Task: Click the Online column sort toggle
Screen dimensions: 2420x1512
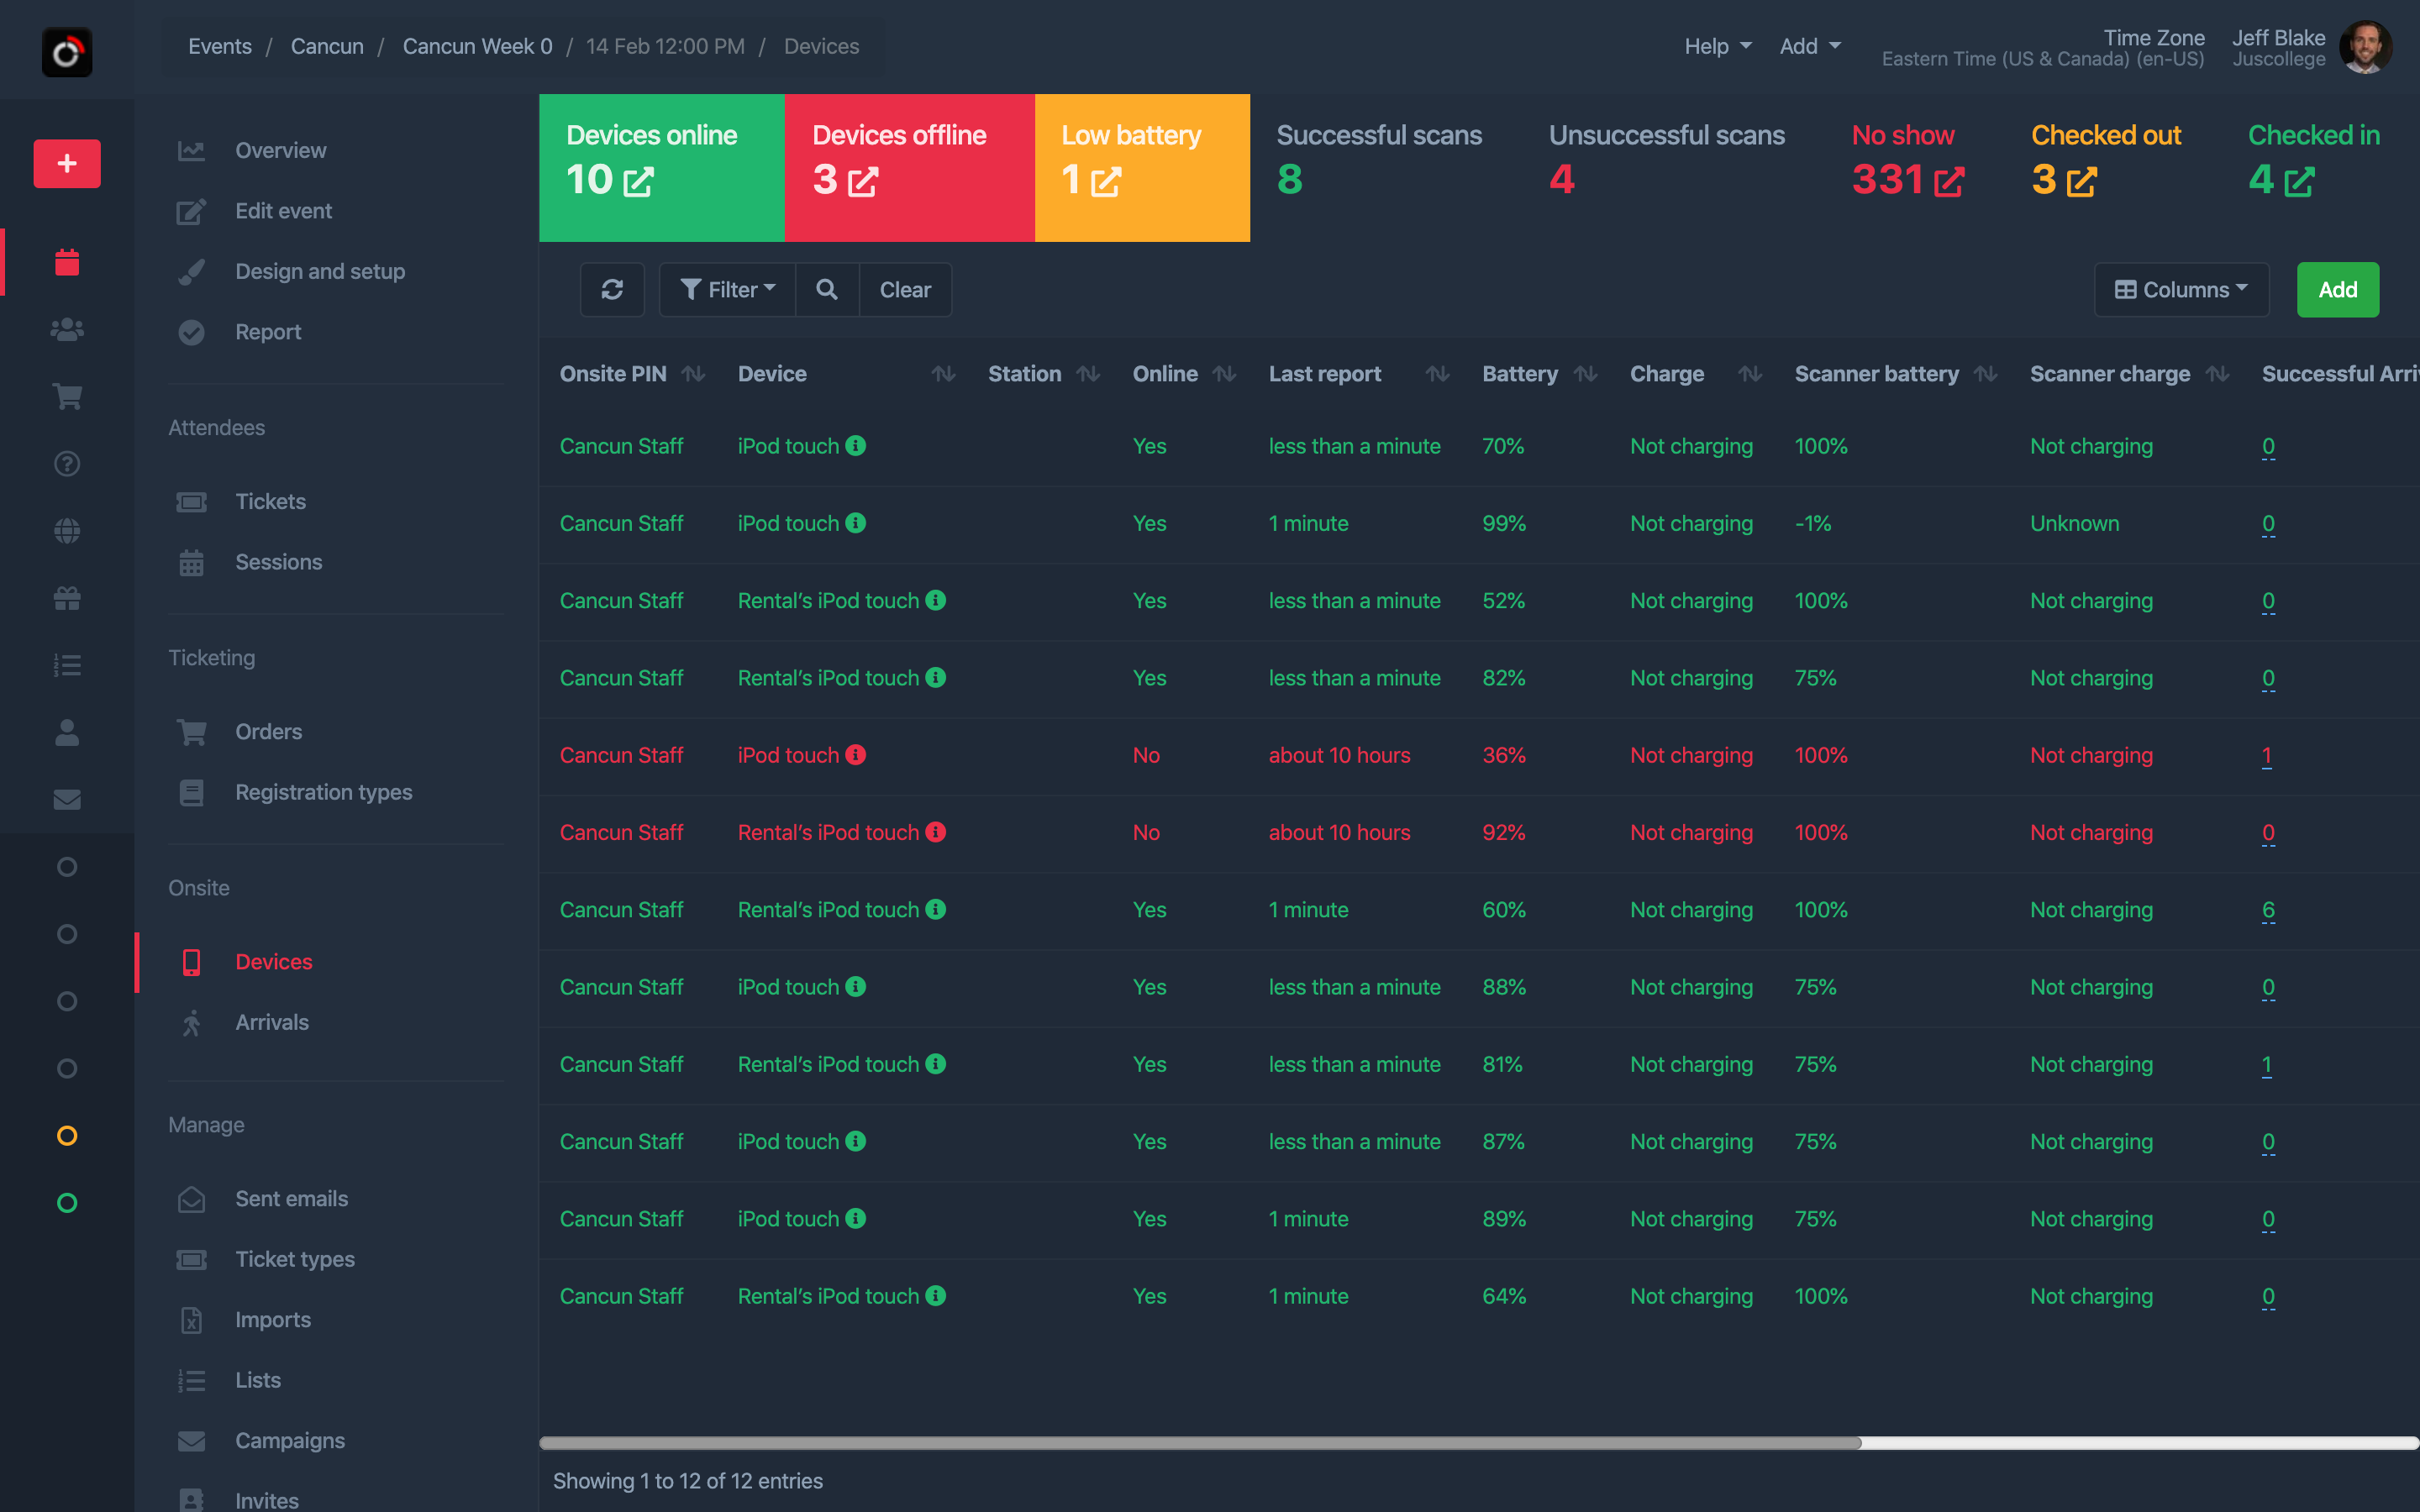Action: point(1227,373)
